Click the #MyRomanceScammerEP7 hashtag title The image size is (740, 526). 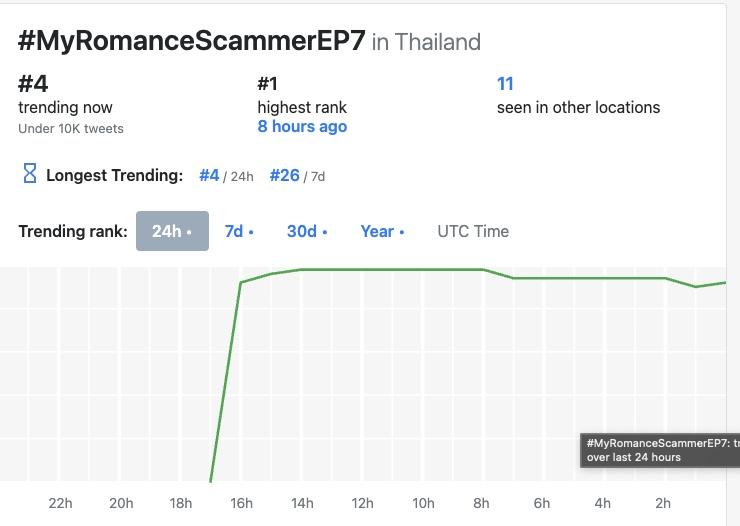pos(191,41)
